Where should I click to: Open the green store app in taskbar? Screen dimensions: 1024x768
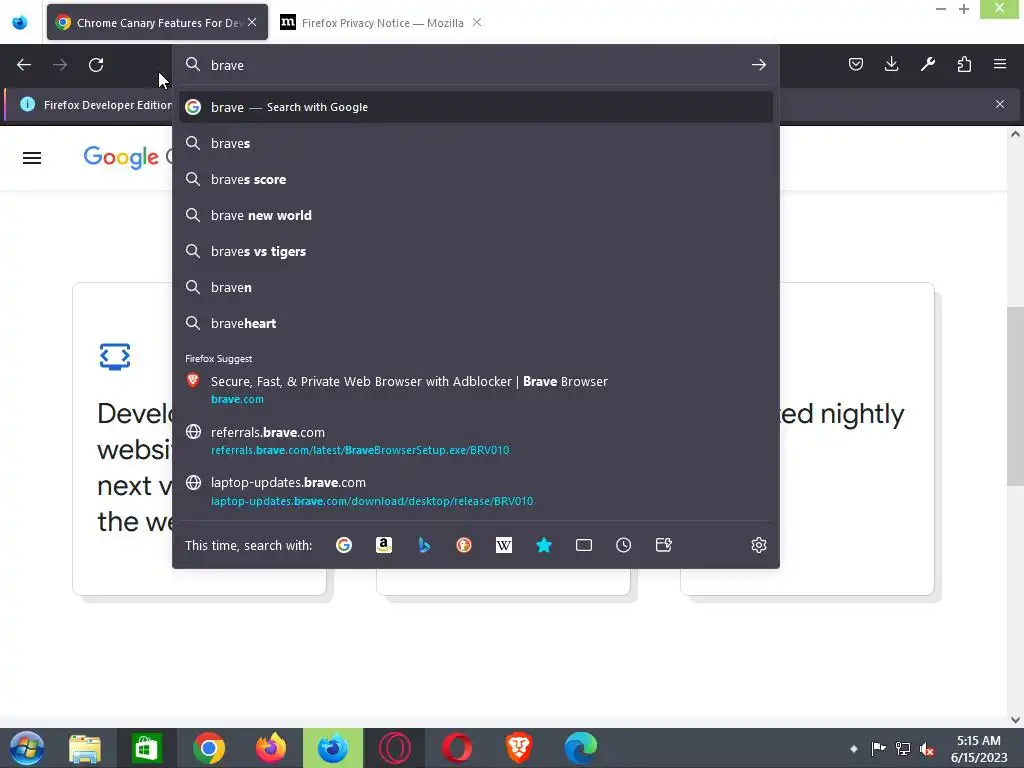tap(147, 748)
